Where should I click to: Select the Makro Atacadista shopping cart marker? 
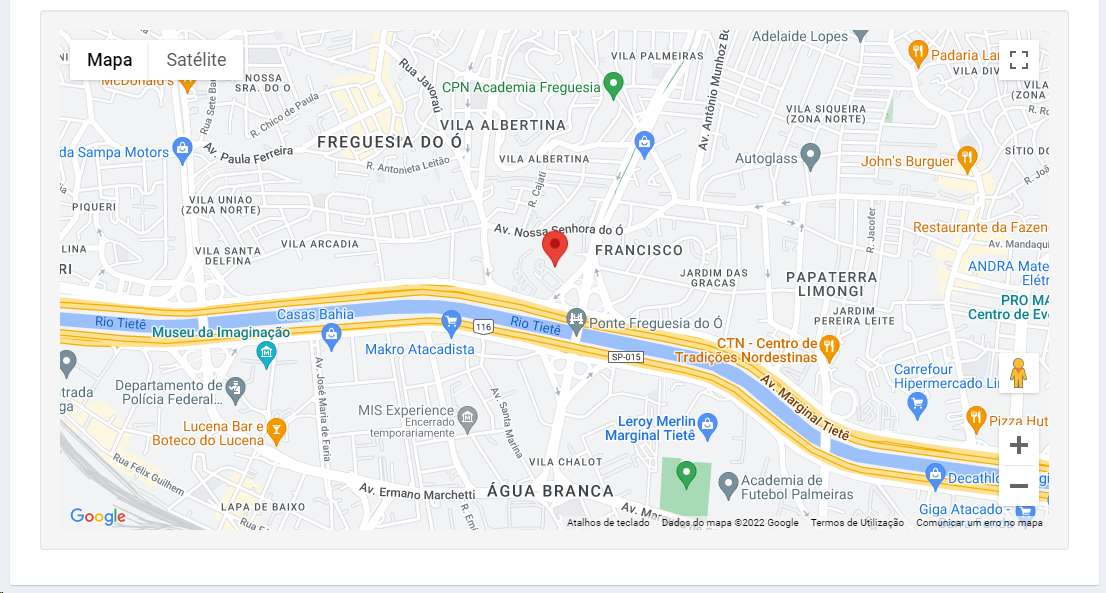[451, 323]
